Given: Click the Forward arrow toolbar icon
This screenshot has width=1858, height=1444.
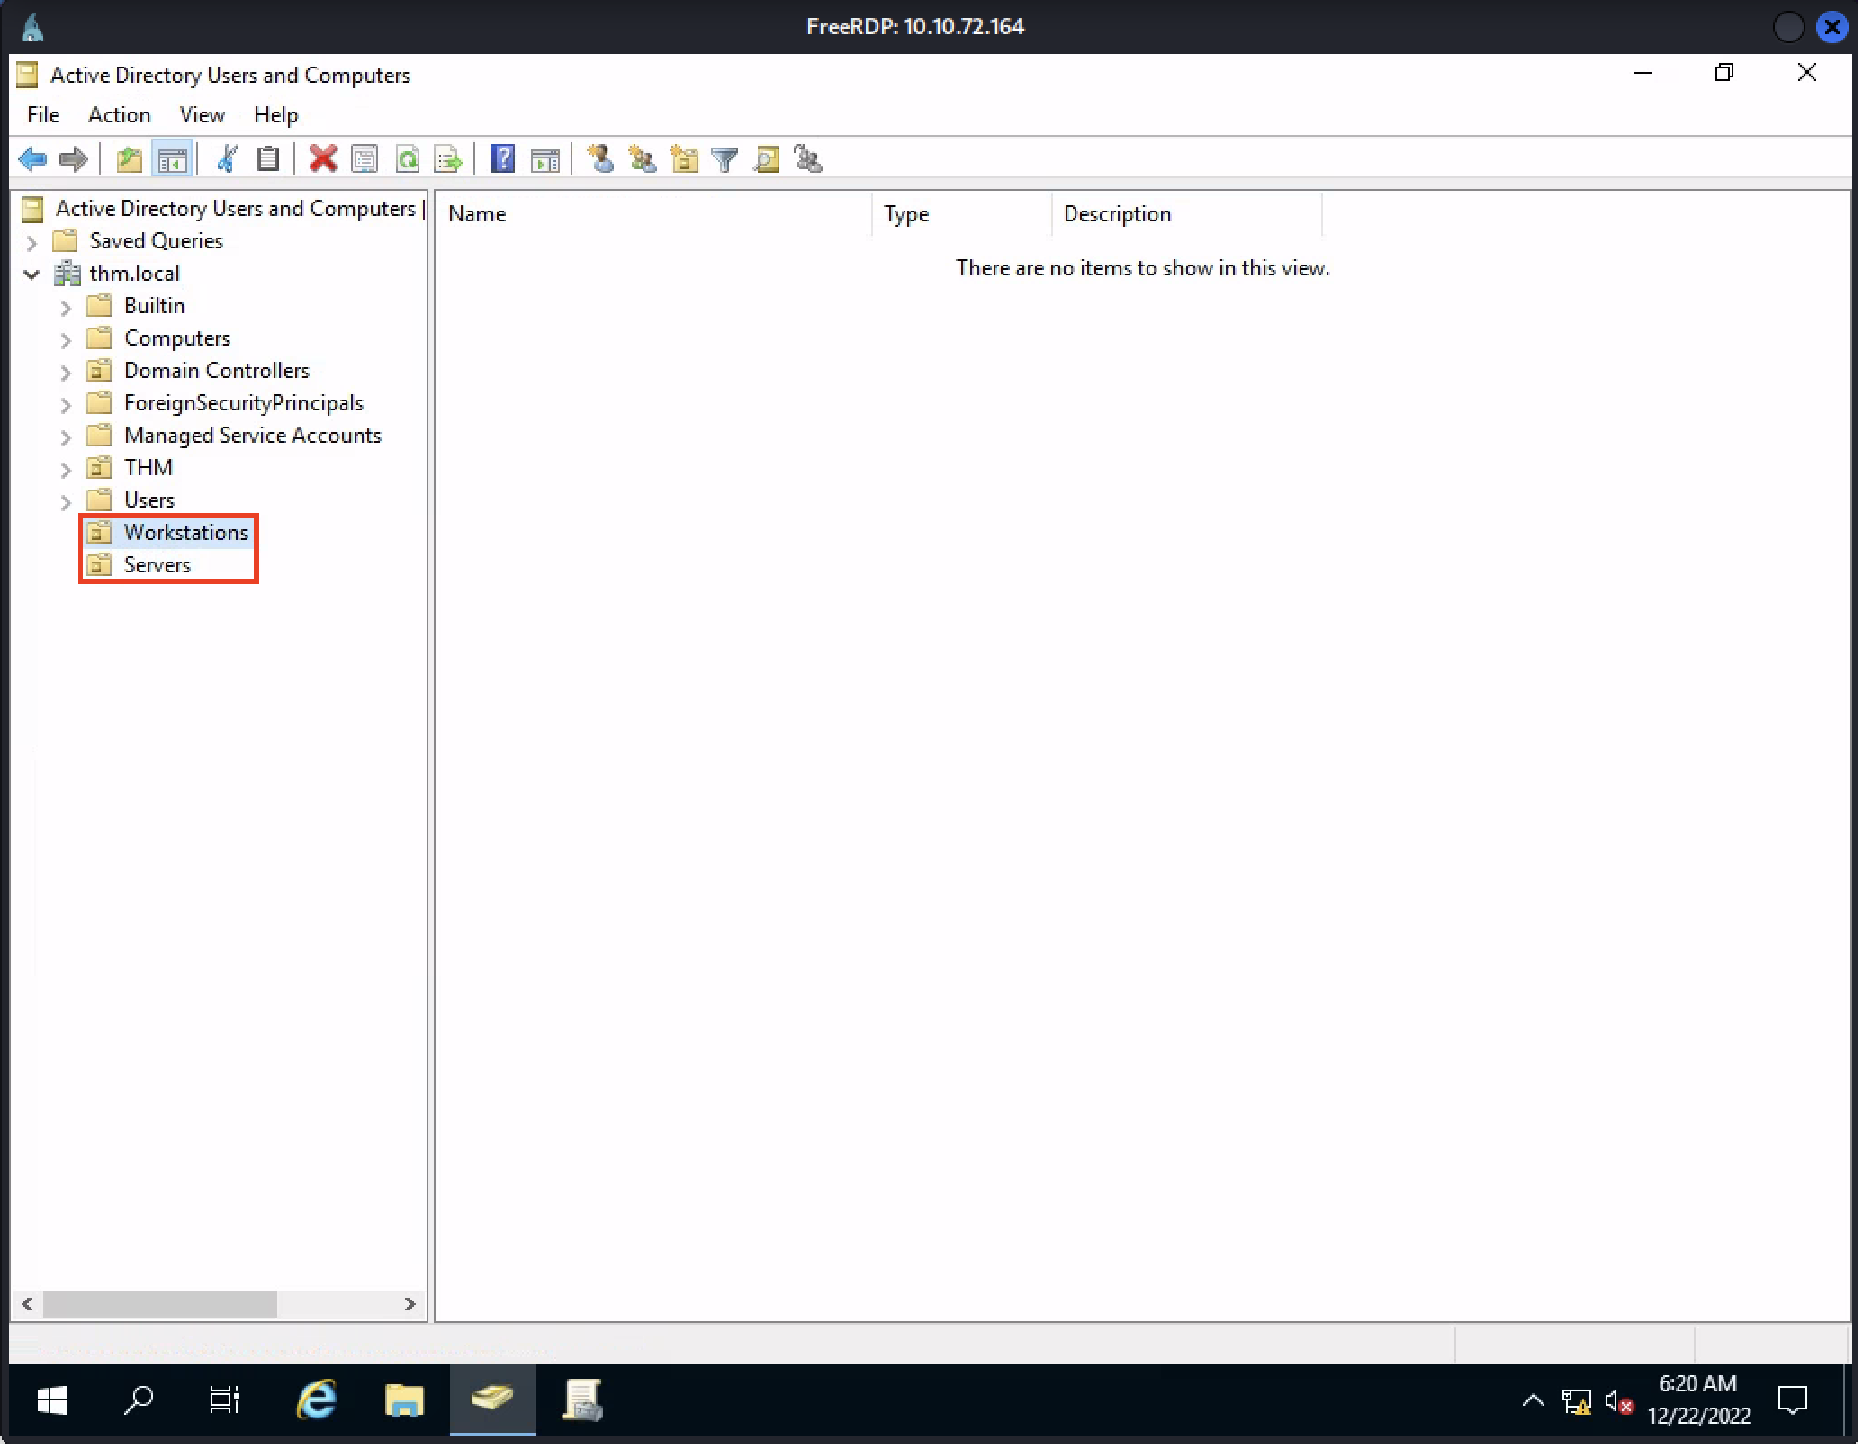Looking at the screenshot, I should click(x=73, y=159).
